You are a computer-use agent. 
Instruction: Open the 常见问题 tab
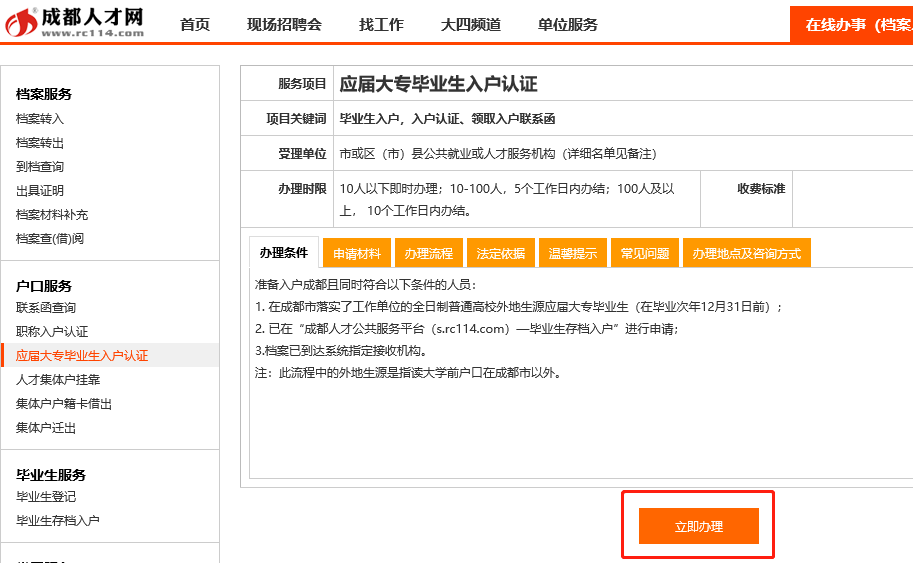645,254
